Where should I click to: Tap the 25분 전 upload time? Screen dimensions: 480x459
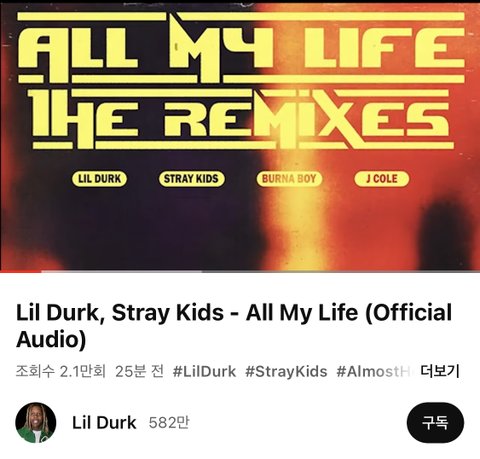[139, 371]
